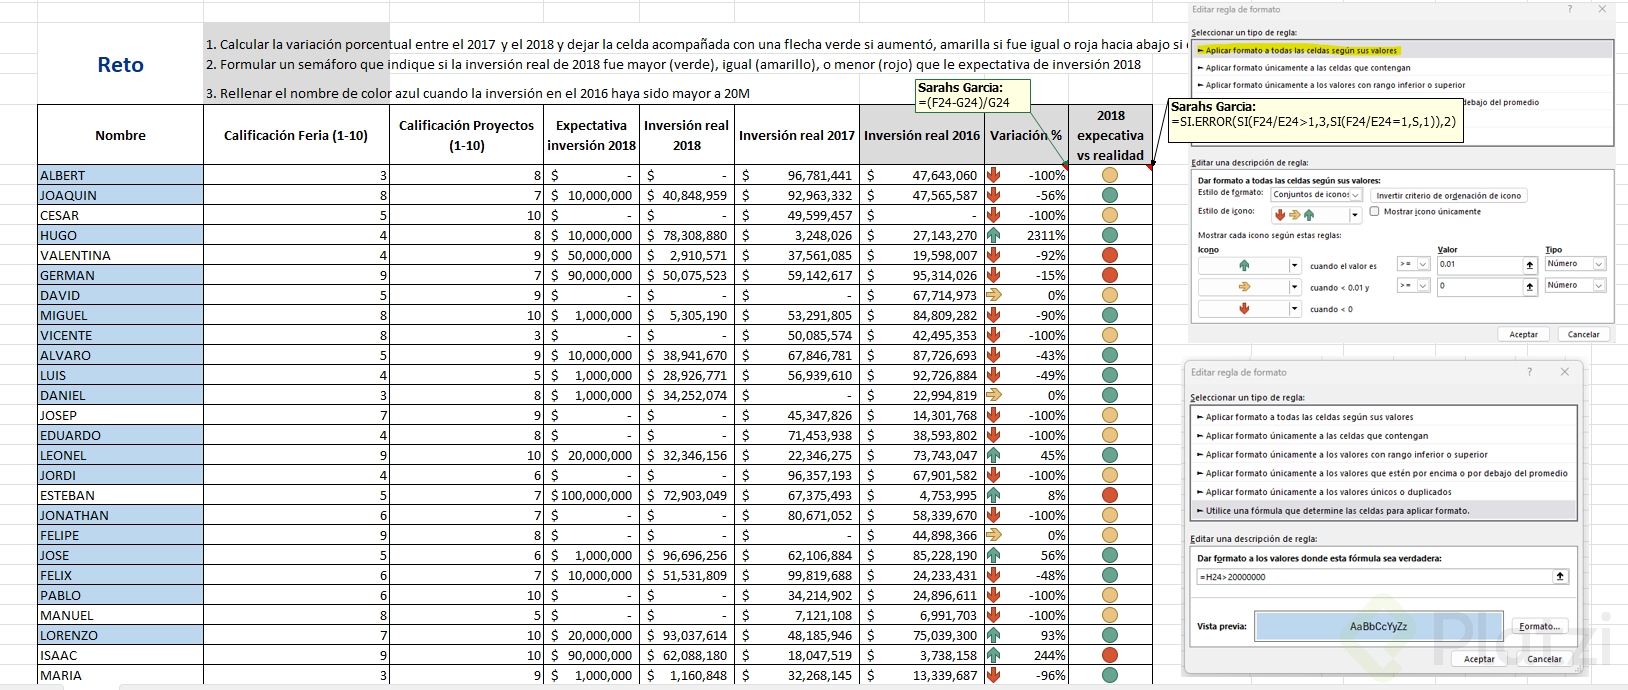
Task: Enable the 'Mostrar icono únicamente' checkbox
Action: click(1375, 212)
